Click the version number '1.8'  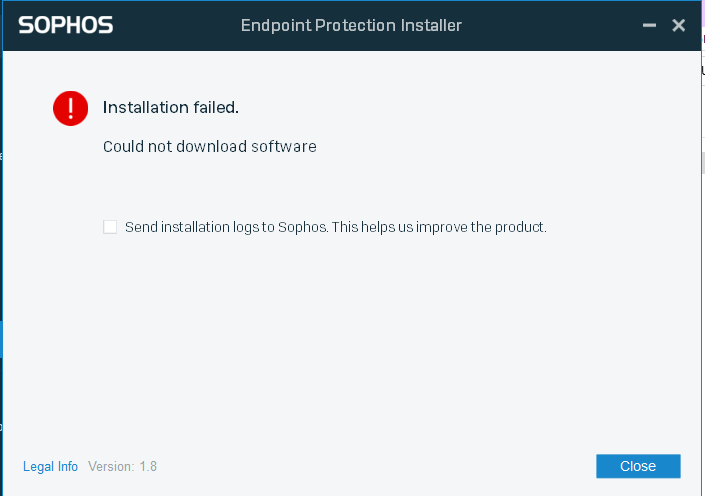(x=148, y=466)
